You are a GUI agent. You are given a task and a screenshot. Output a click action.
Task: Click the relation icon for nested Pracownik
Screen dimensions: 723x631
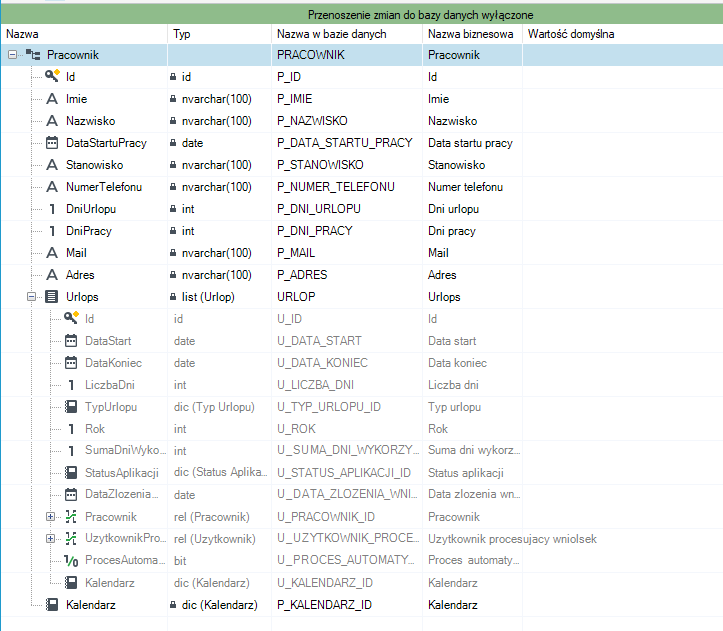(x=71, y=517)
